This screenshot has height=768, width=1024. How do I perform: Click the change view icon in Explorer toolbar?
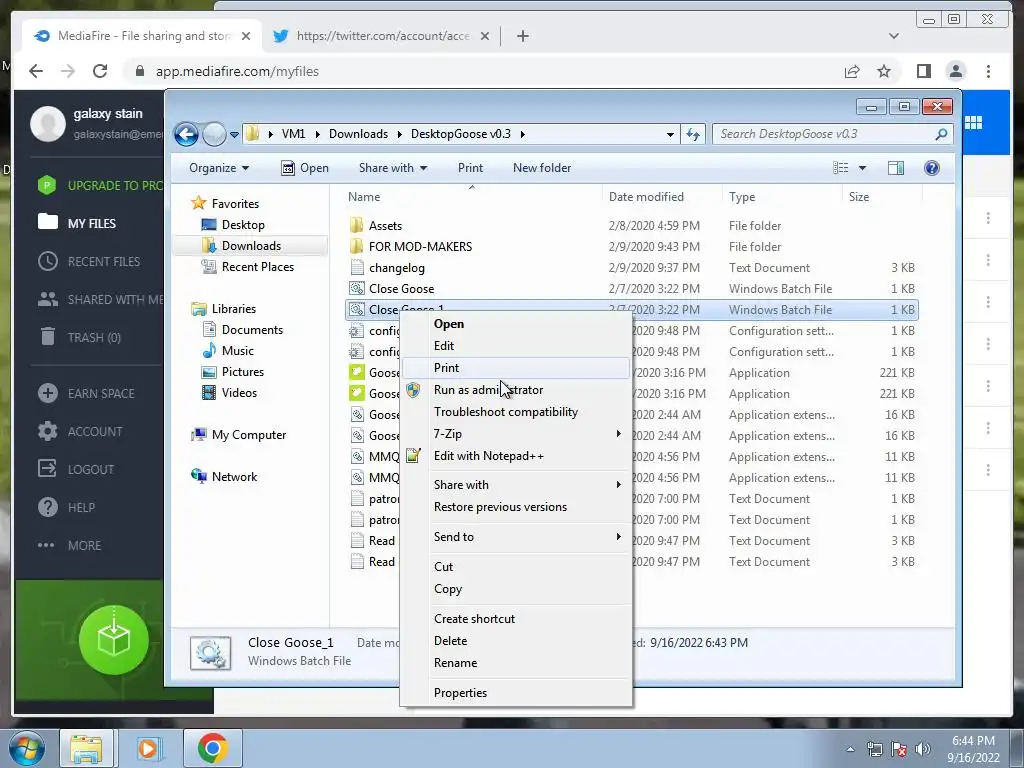click(x=840, y=168)
